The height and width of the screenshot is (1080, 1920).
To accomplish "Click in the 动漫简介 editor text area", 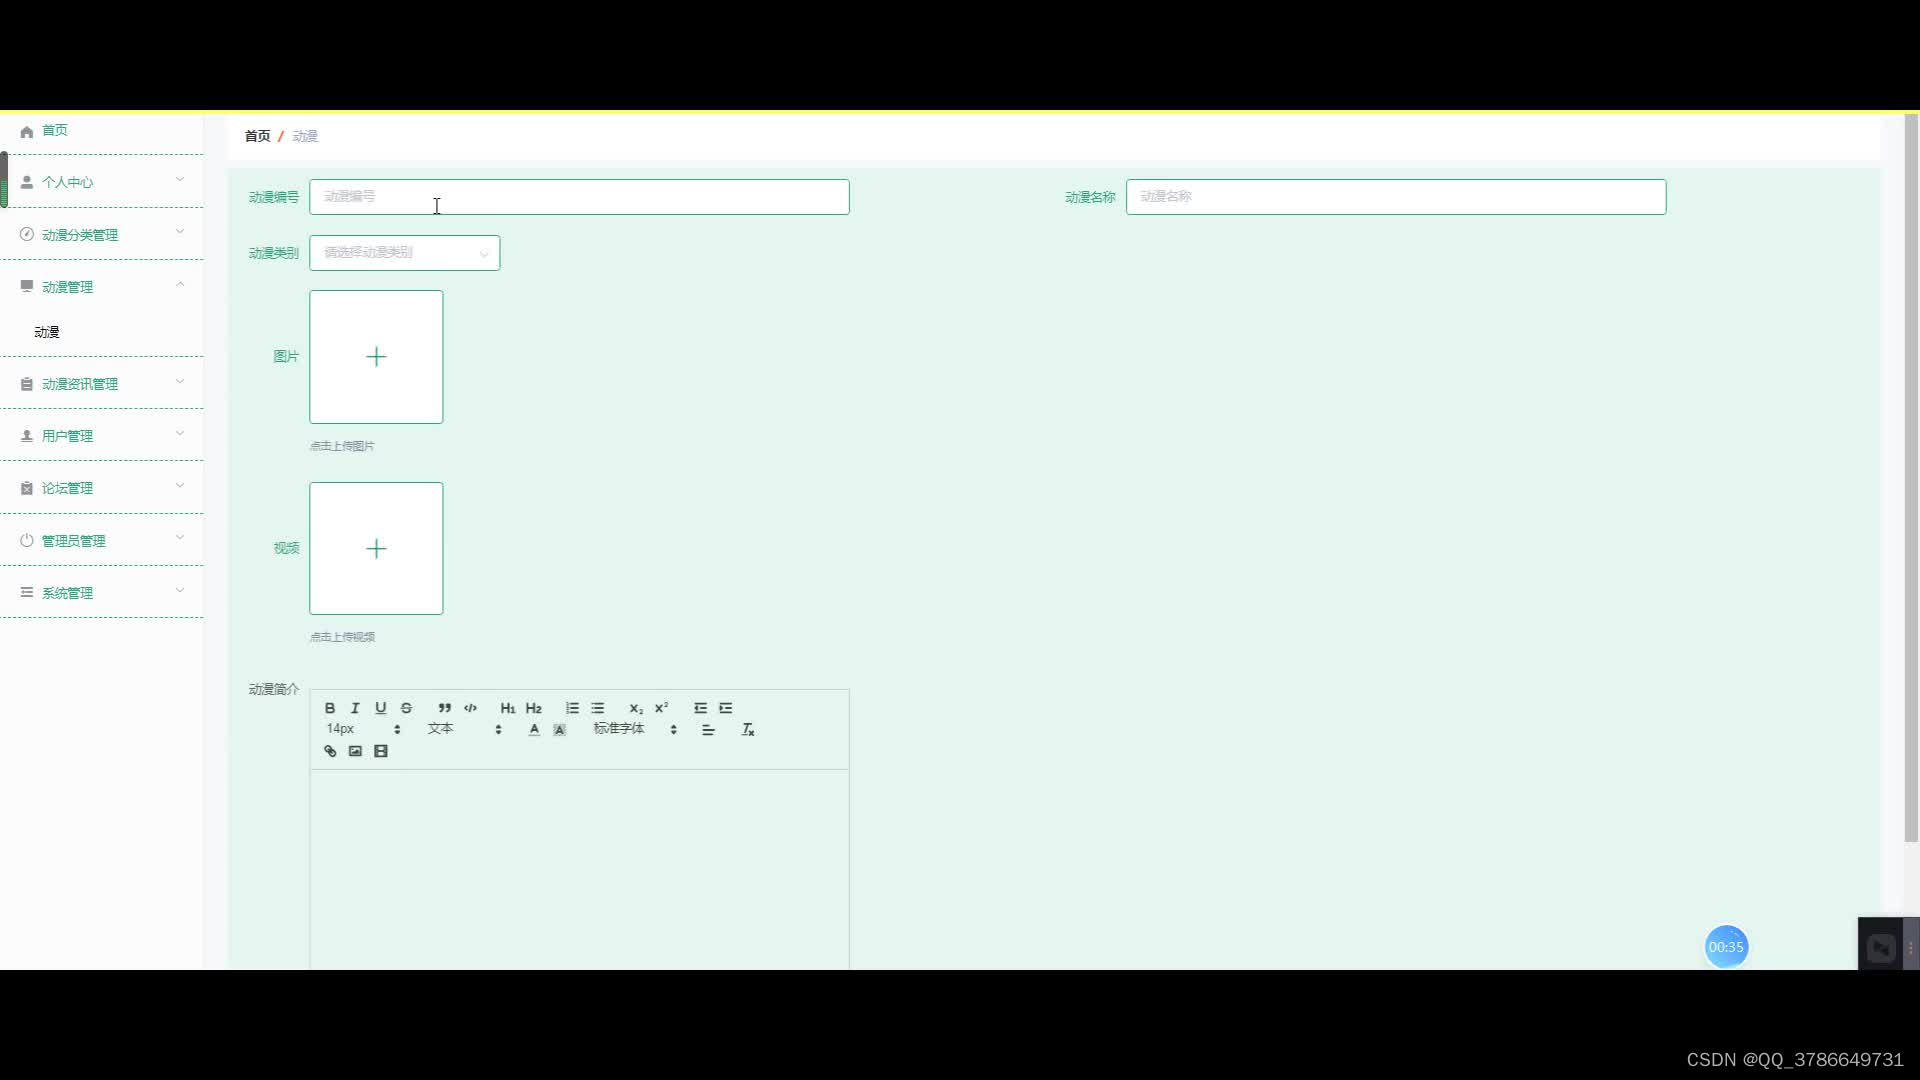I will pos(580,869).
